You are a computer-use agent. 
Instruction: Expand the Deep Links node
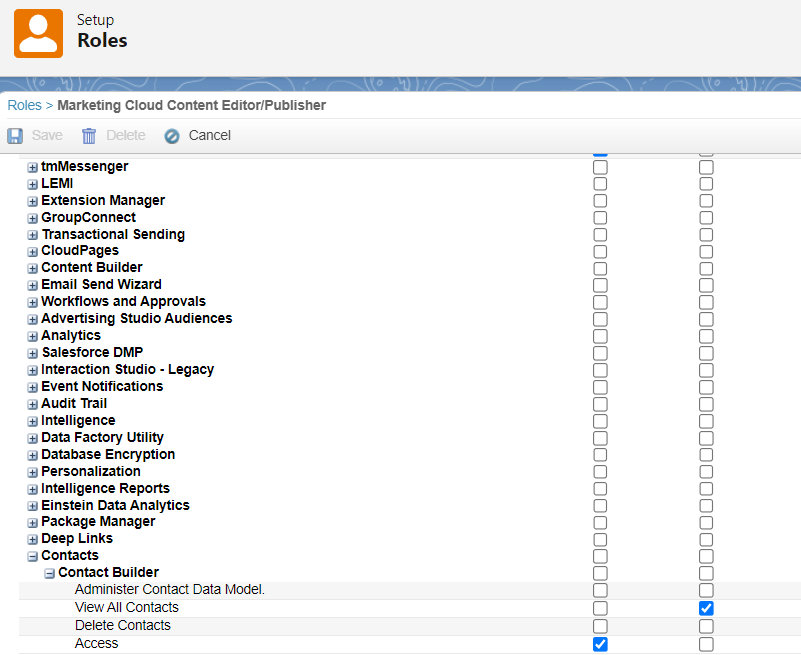pos(33,540)
